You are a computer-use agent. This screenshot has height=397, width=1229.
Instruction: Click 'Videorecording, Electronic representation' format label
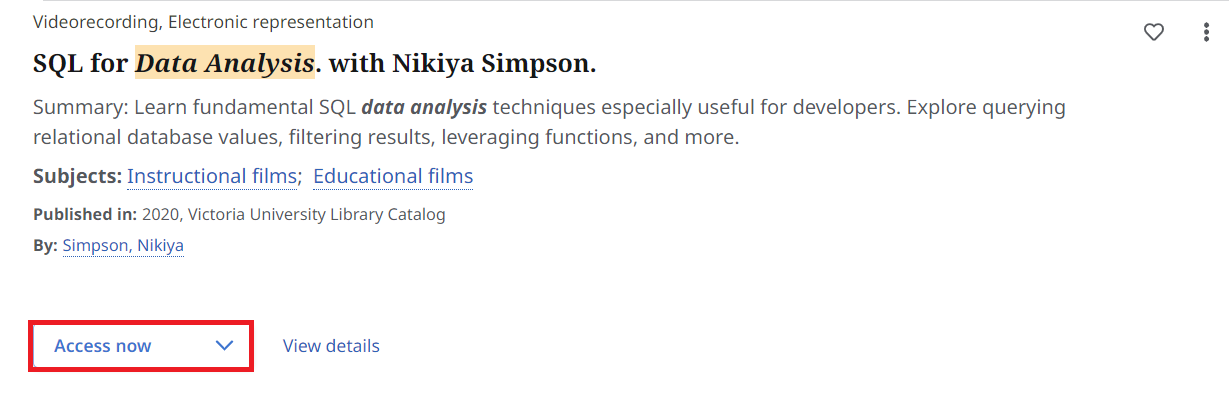203,21
